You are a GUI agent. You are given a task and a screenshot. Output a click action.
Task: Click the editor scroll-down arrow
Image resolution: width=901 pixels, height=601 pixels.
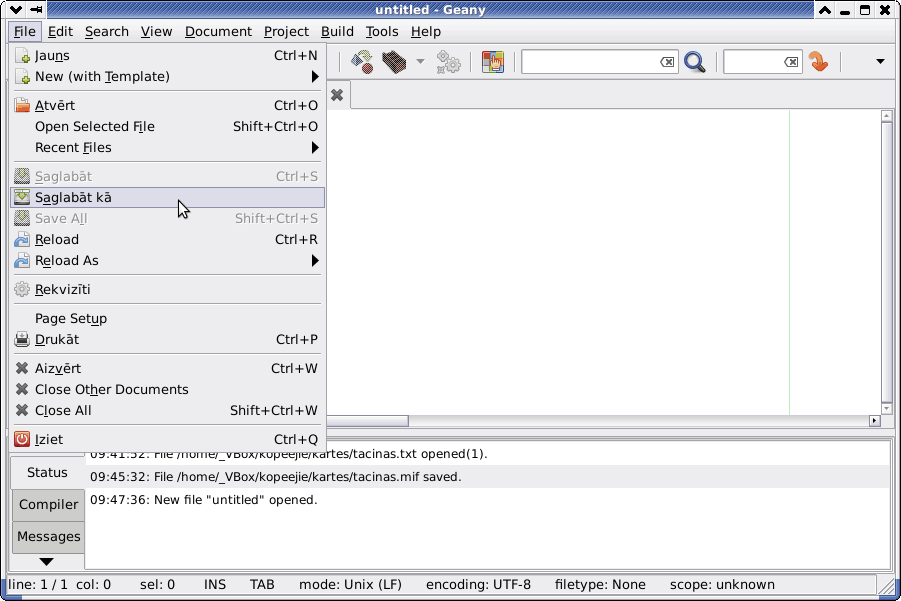point(887,409)
